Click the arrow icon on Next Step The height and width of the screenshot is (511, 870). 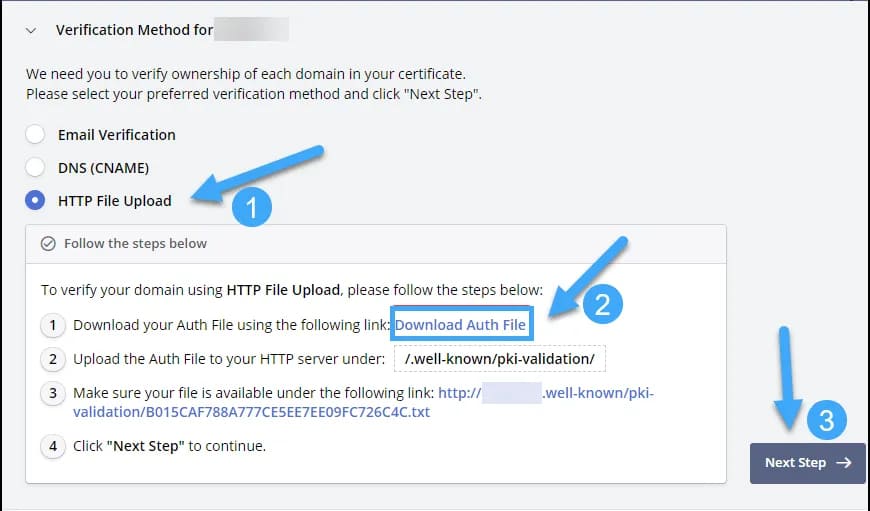click(842, 463)
